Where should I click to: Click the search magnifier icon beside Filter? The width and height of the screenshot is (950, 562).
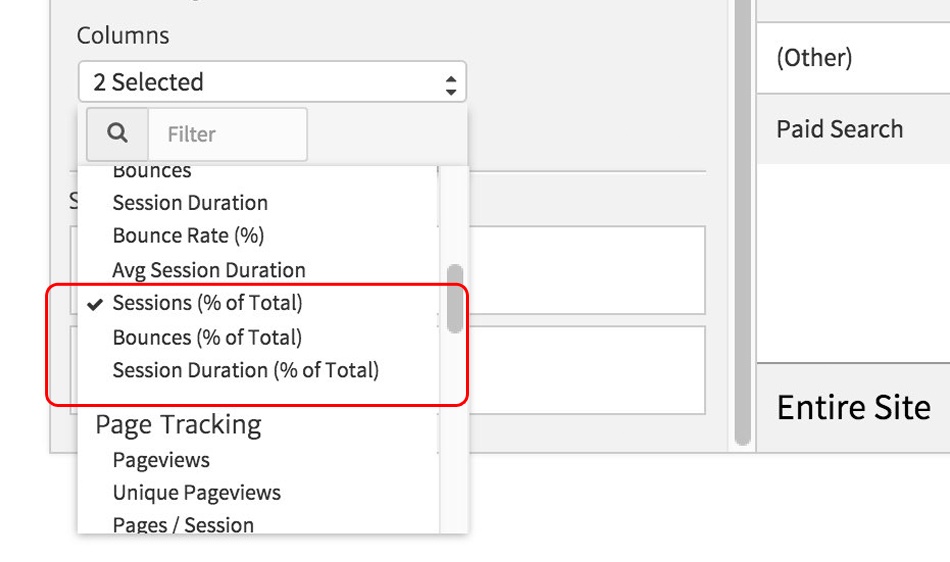coord(117,134)
